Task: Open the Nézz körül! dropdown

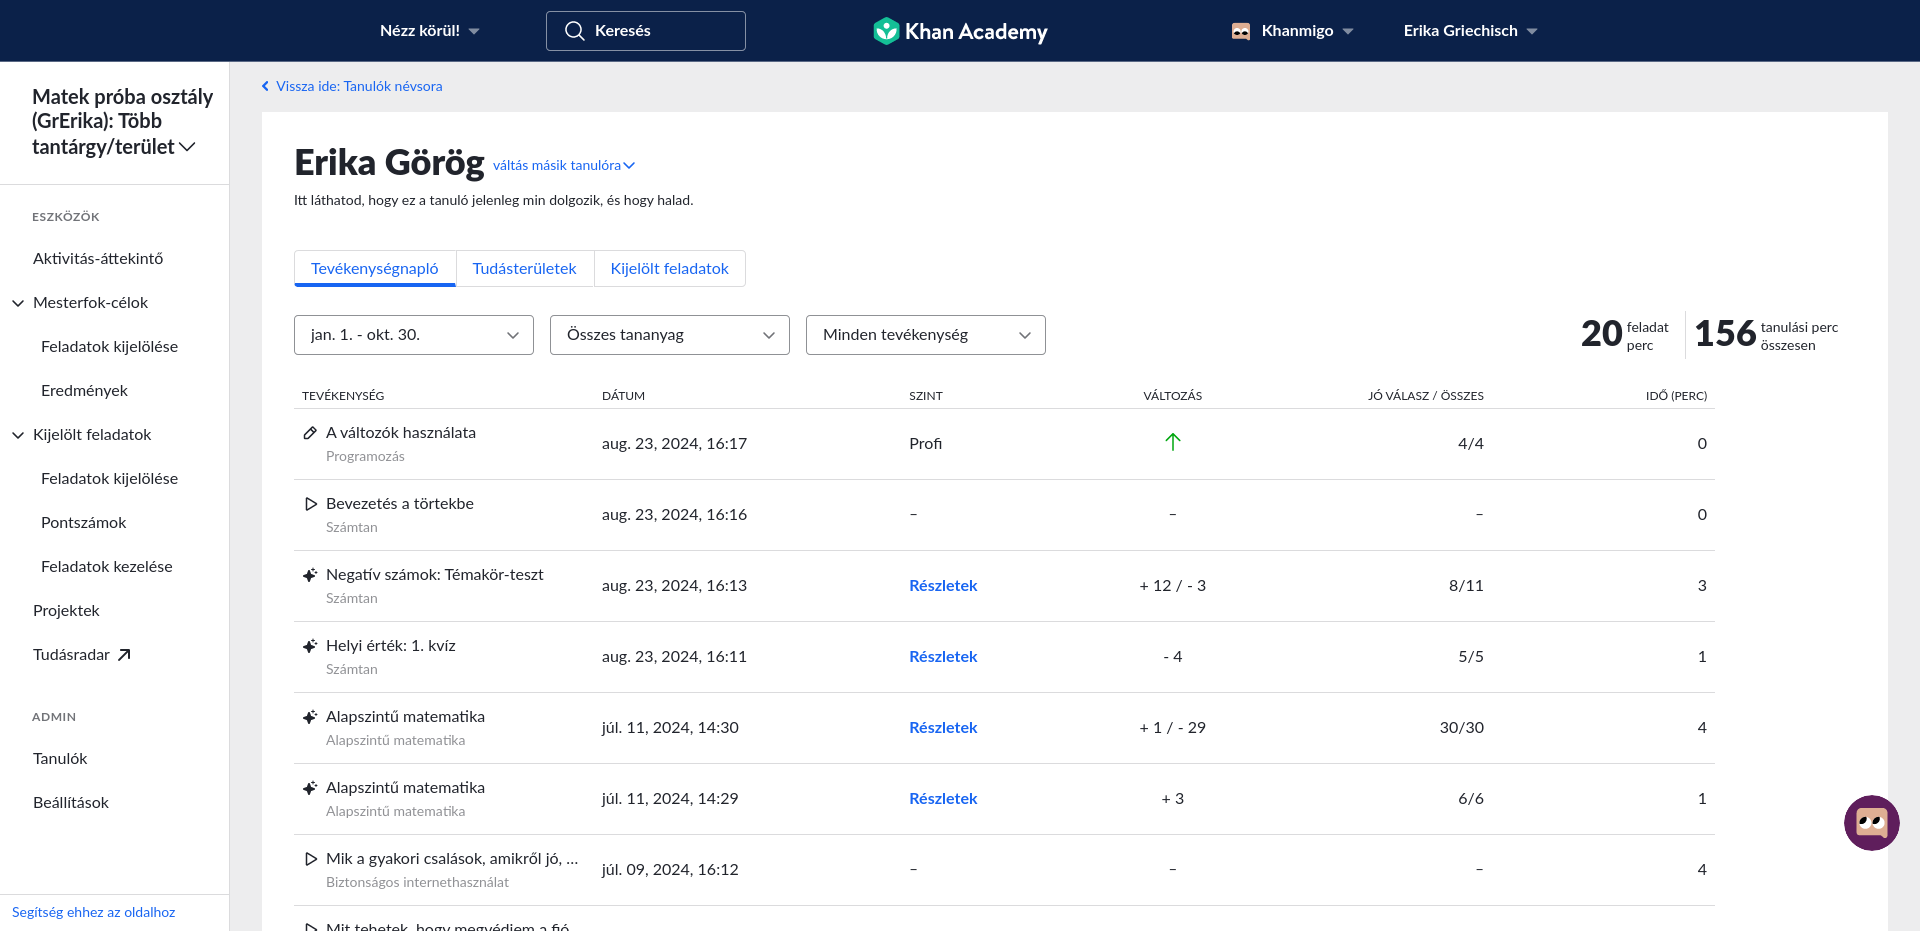Action: pyautogui.click(x=430, y=31)
